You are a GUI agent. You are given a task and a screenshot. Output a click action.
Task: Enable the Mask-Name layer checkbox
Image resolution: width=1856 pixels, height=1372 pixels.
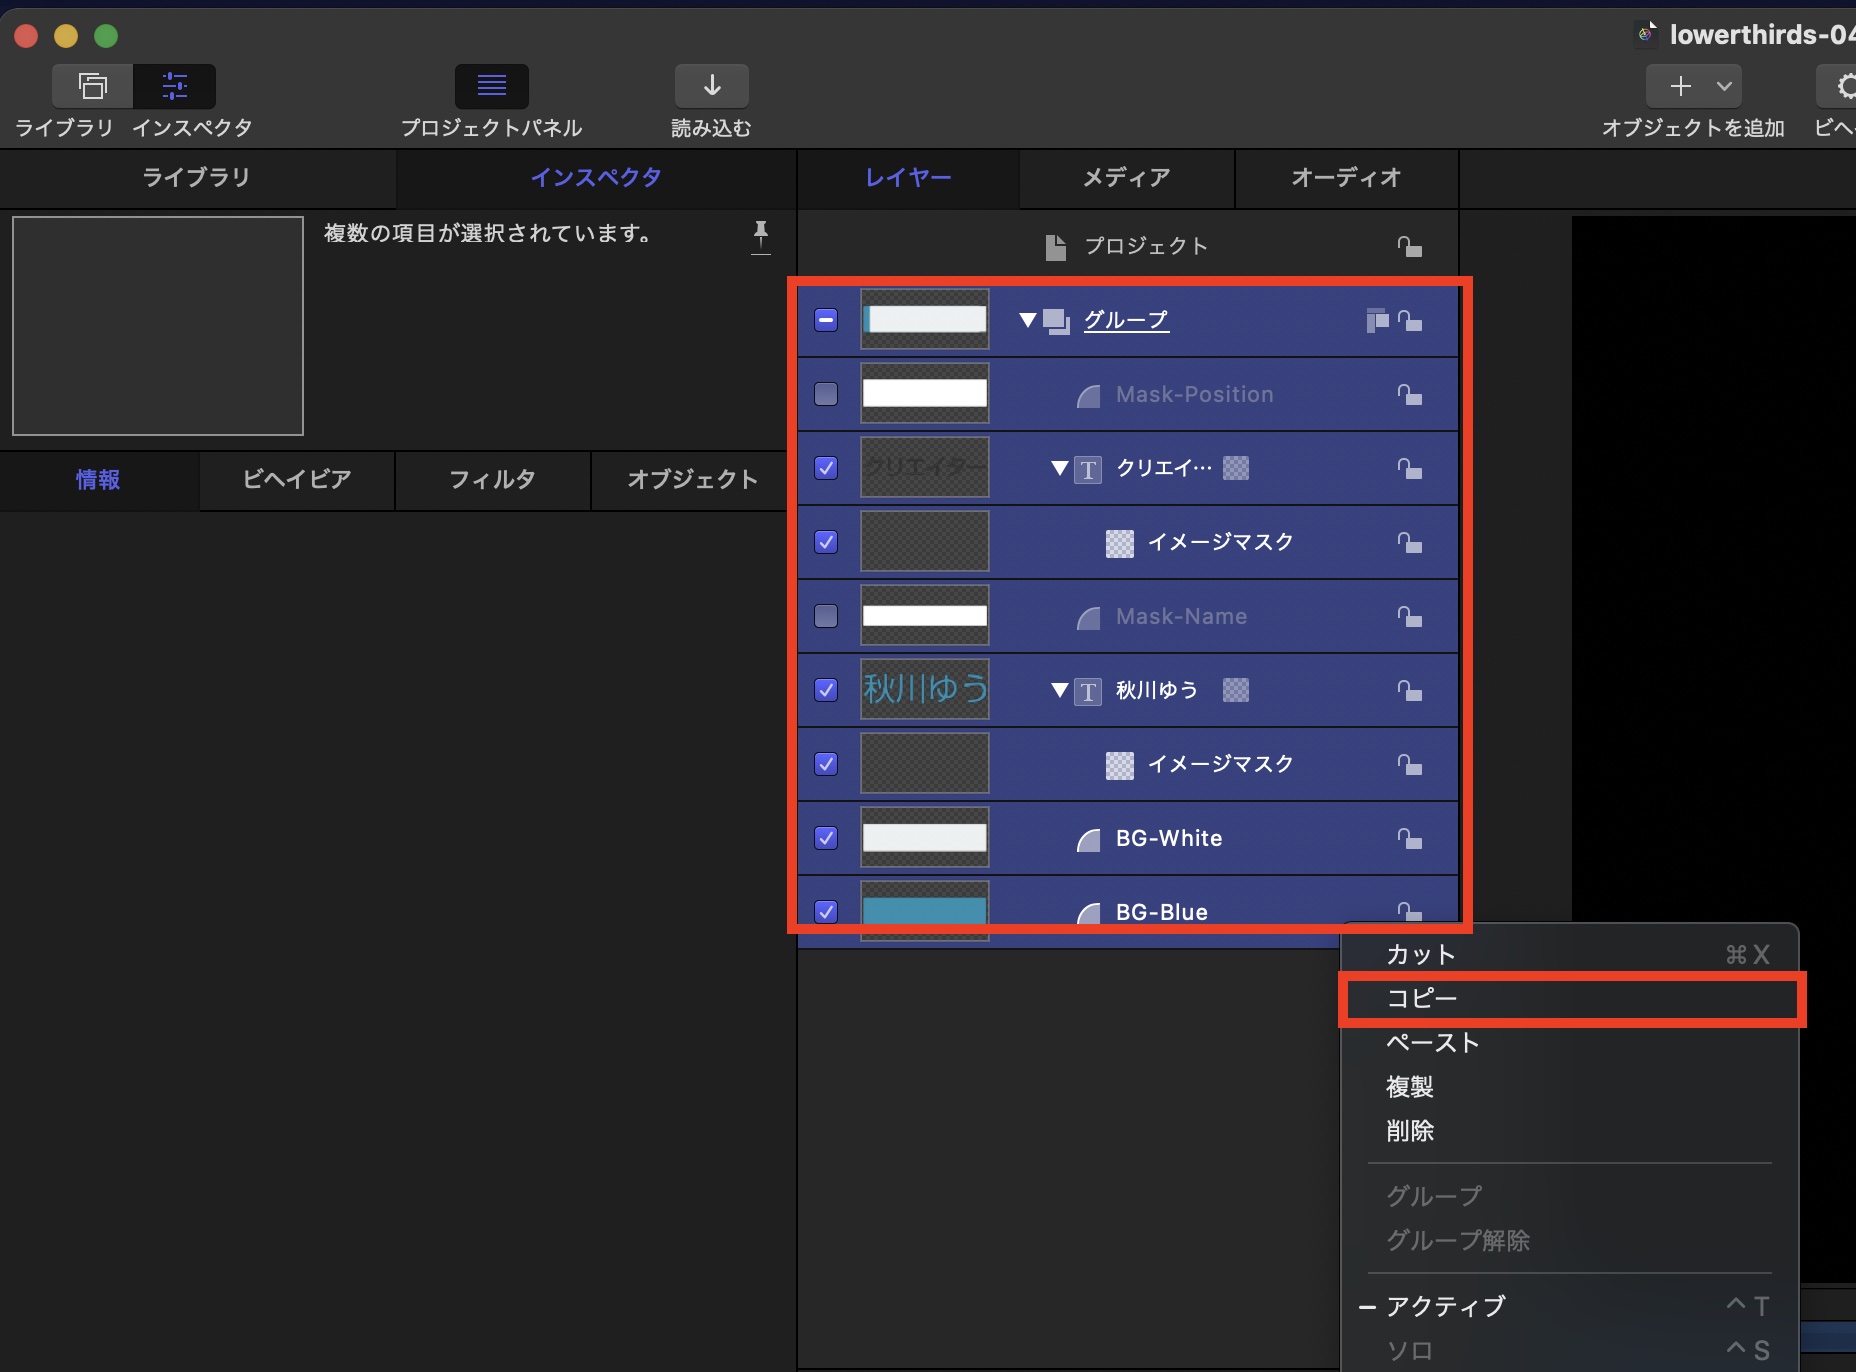[x=826, y=616]
